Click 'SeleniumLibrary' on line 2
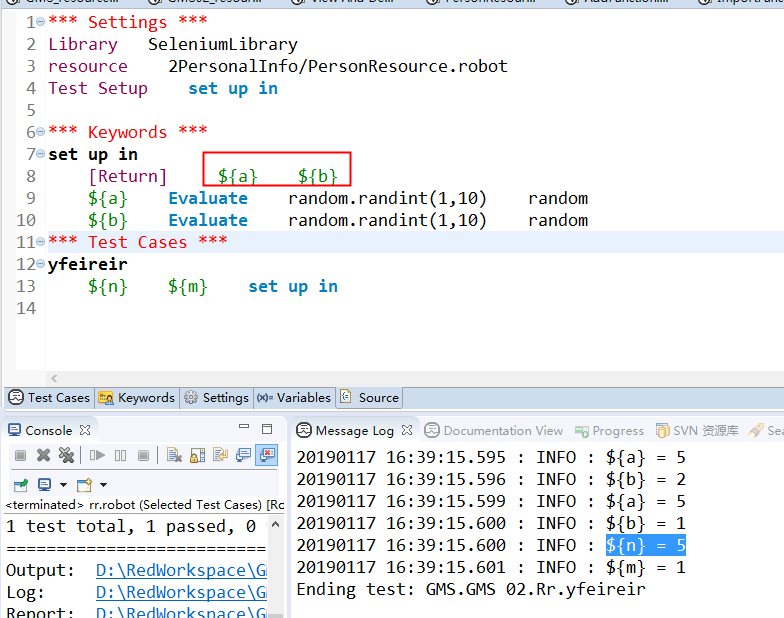 (222, 44)
